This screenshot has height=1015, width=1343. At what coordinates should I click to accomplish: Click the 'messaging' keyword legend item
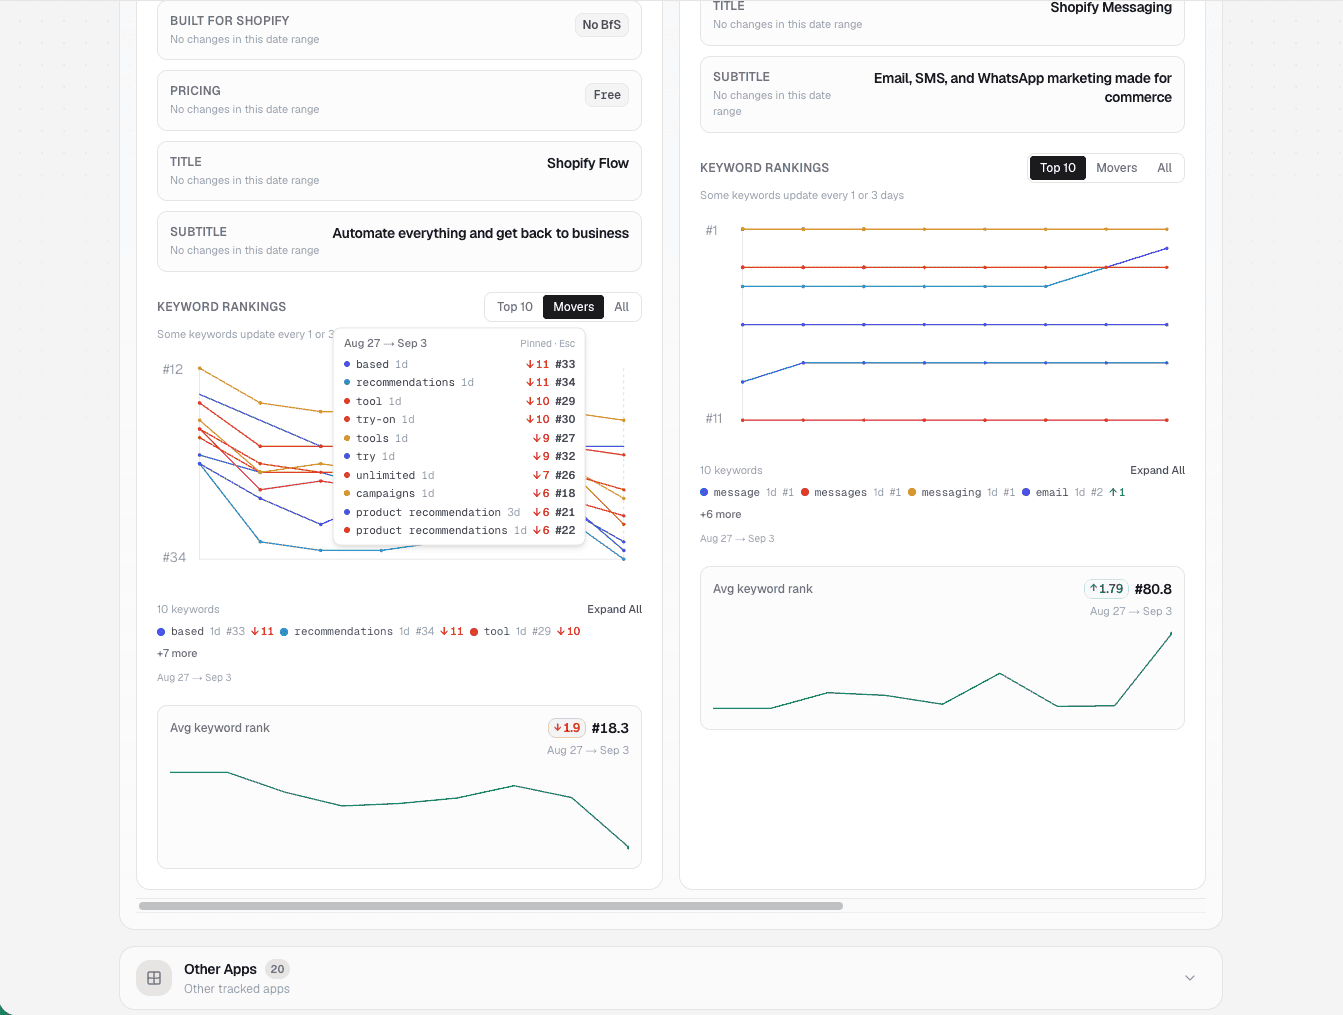click(x=961, y=493)
